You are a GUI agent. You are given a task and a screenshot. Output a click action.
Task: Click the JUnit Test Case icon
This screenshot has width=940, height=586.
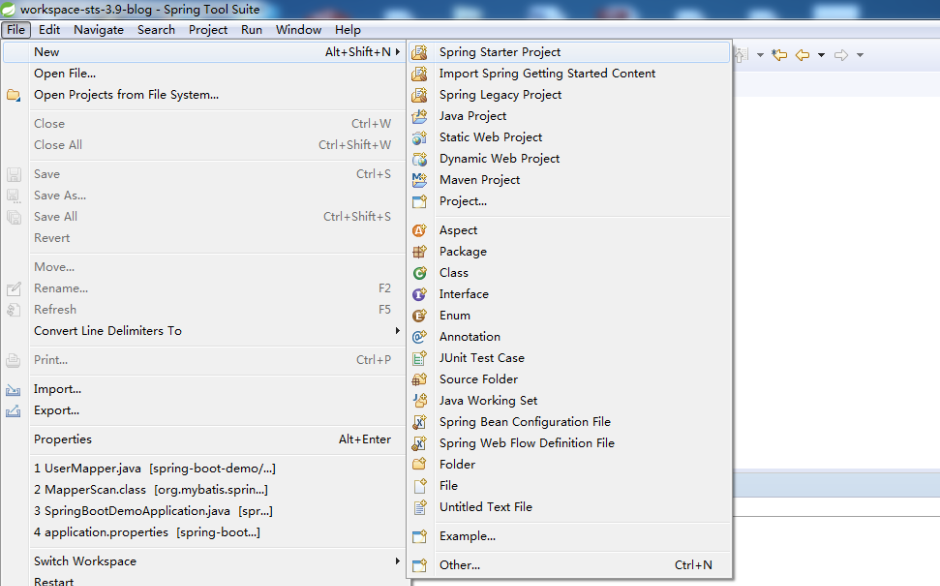pyautogui.click(x=420, y=358)
